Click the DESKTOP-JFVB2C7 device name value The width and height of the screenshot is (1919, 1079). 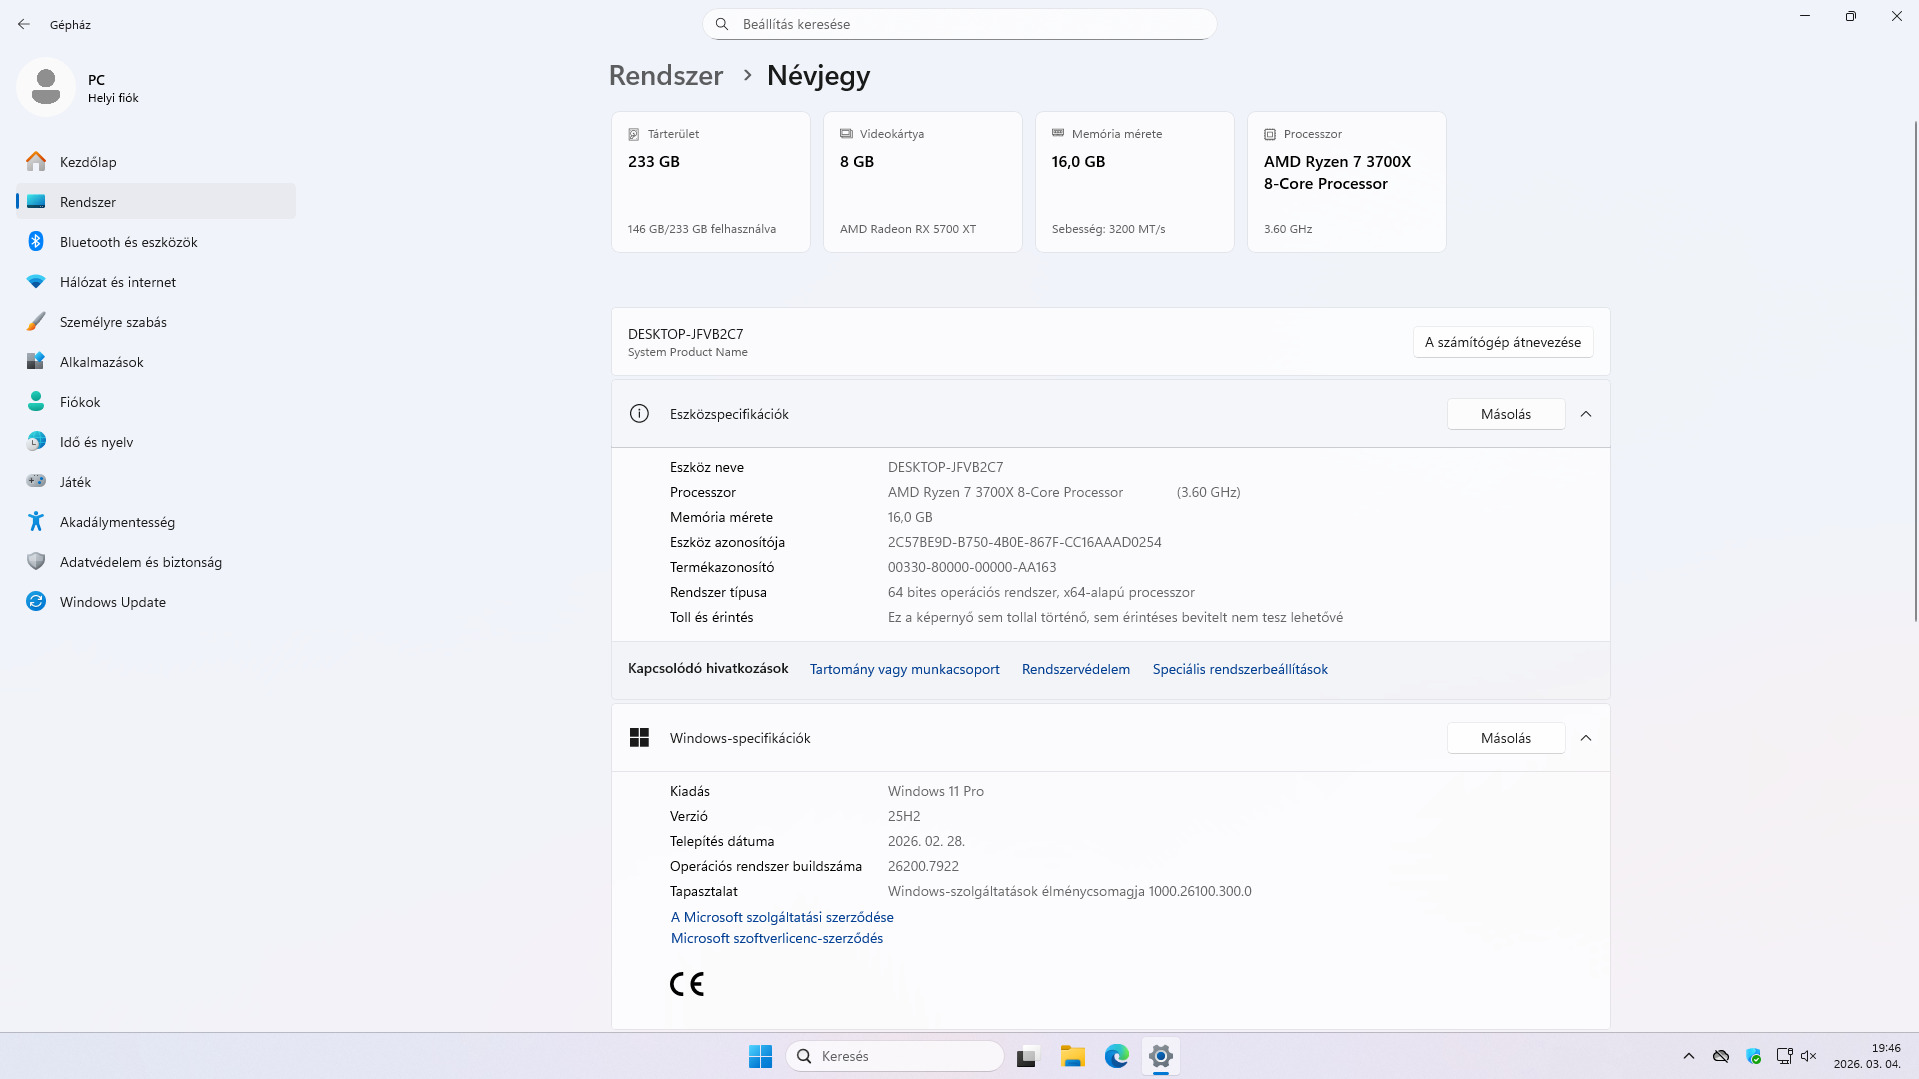click(945, 467)
